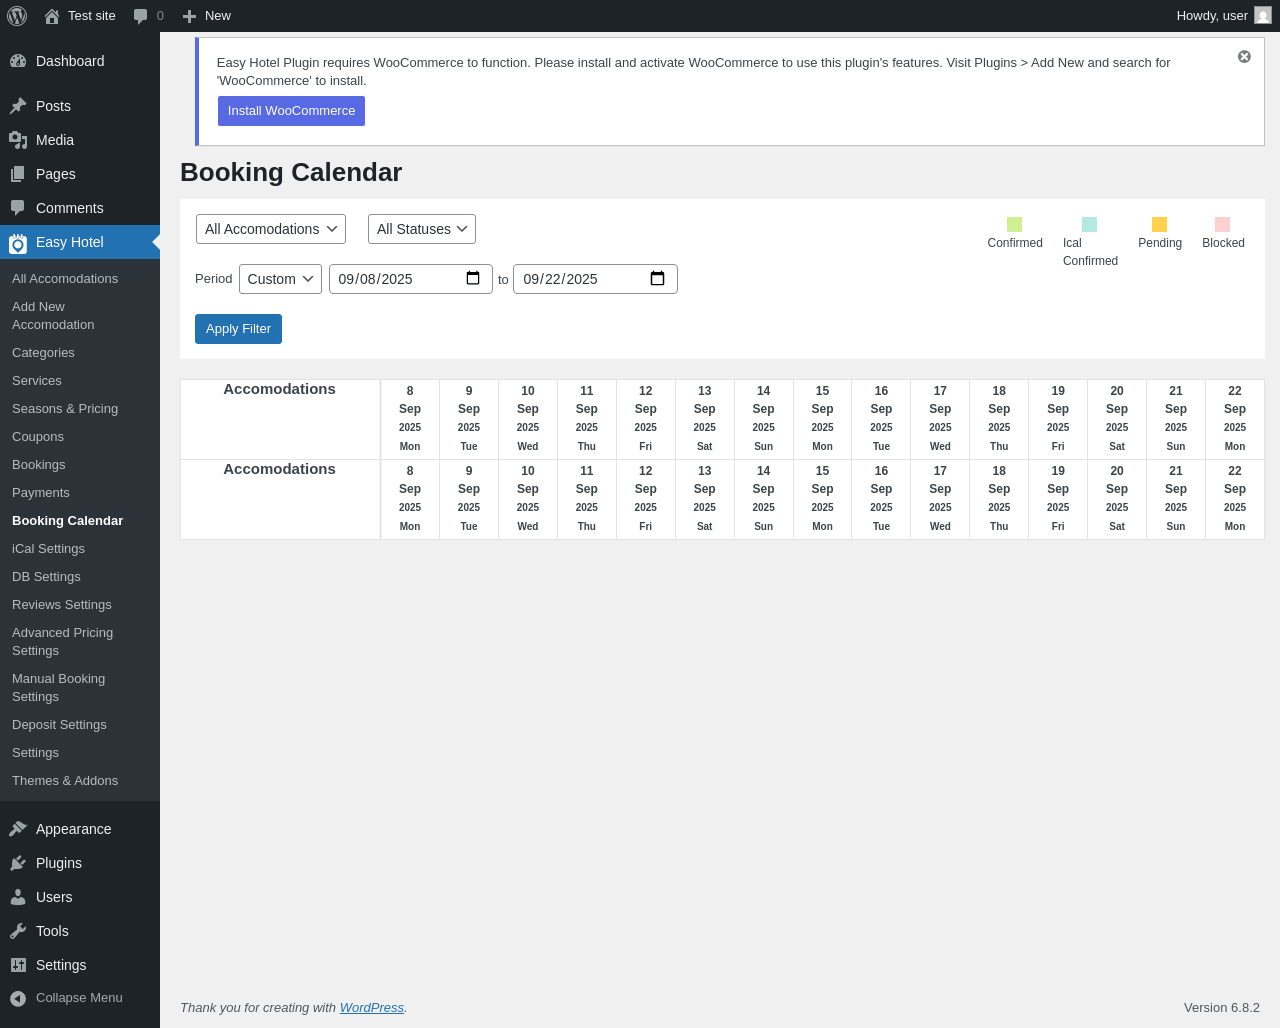Click the Dashboard gauge icon
This screenshot has height=1028, width=1280.
pyautogui.click(x=18, y=61)
